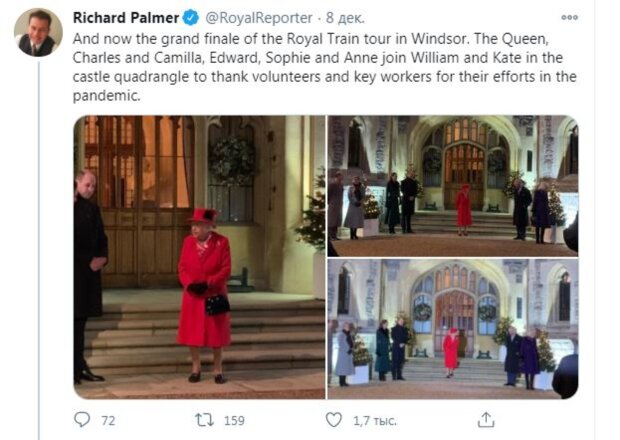This screenshot has height=440, width=620.
Task: Like the tweet with the heart icon
Action: coord(333,420)
